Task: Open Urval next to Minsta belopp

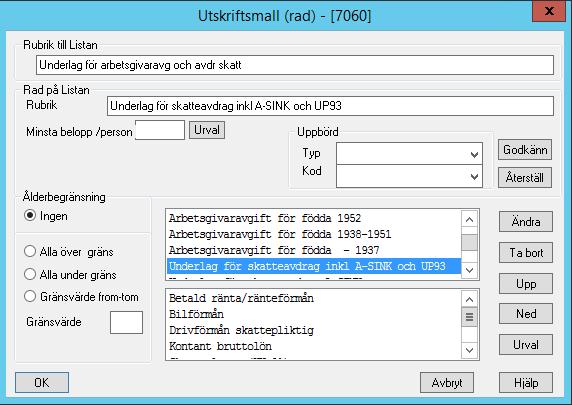Action: pos(207,130)
